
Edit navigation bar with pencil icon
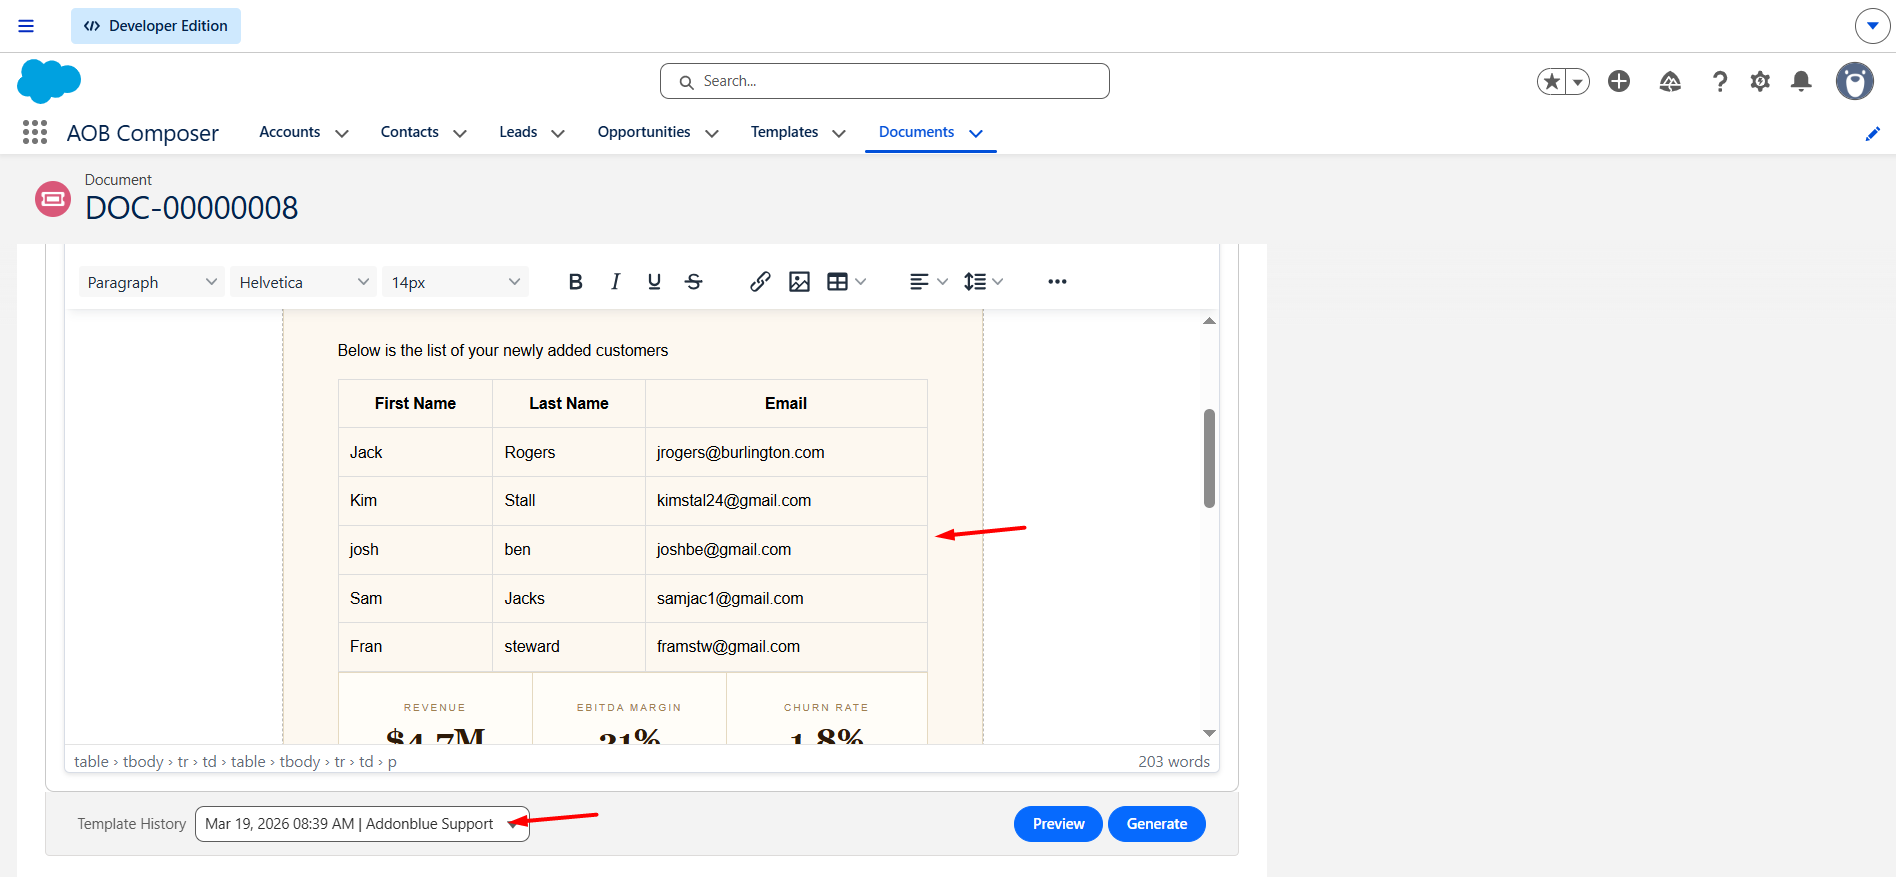pyautogui.click(x=1872, y=134)
